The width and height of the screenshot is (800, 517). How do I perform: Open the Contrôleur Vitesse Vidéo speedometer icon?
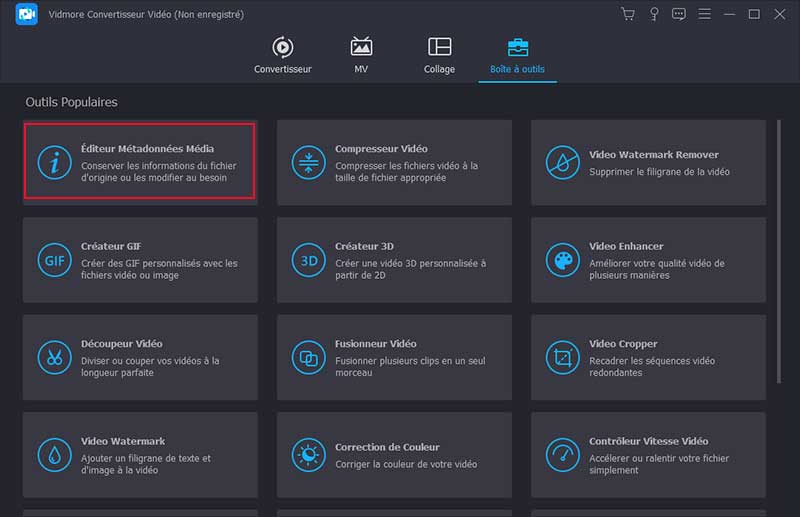[562, 455]
